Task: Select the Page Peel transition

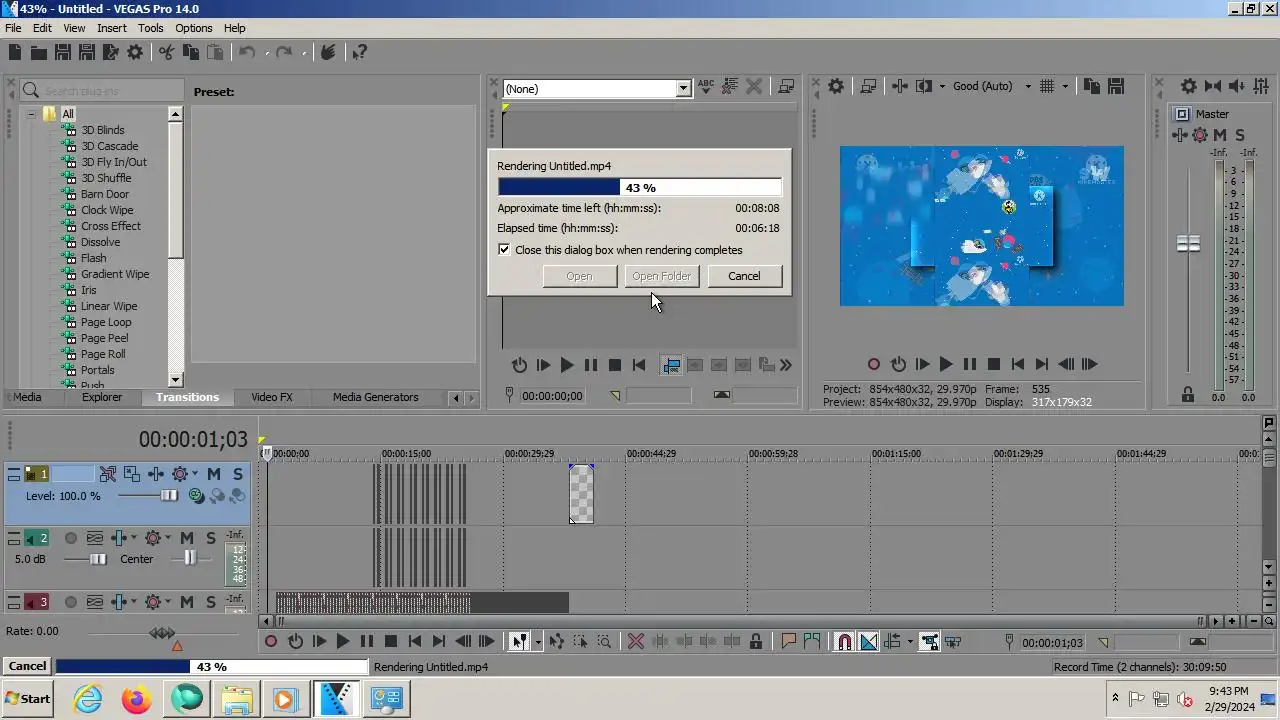Action: point(105,338)
